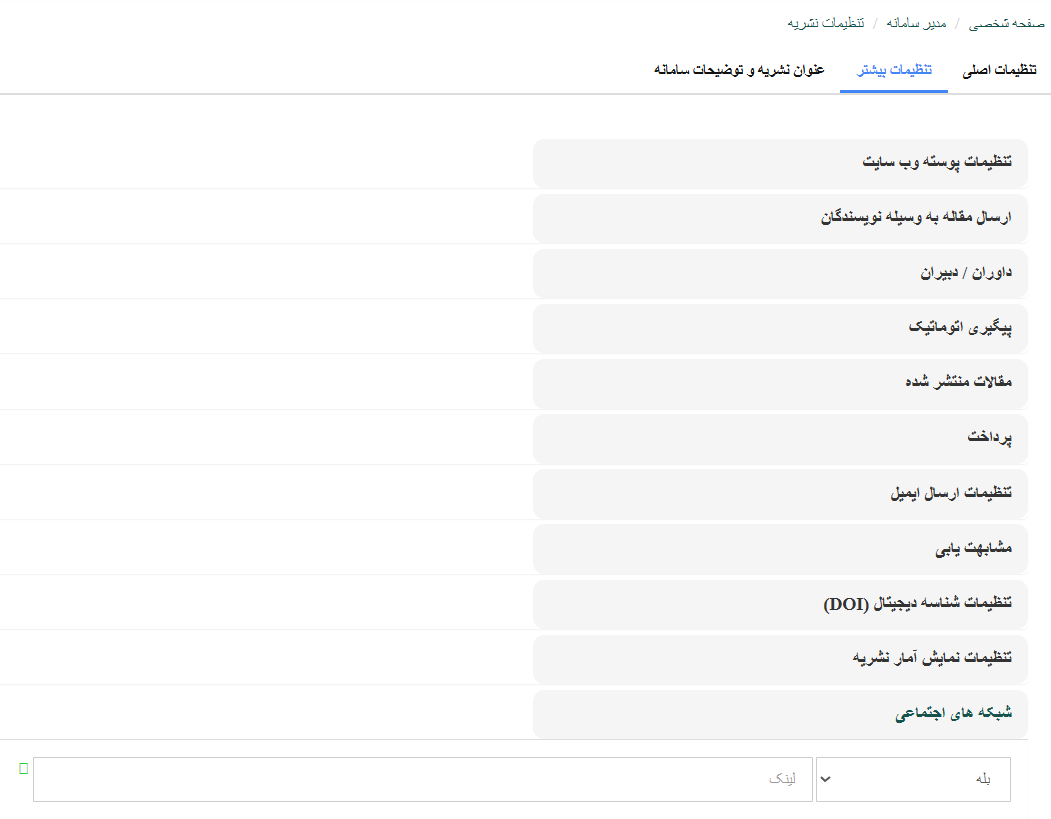Expand "تنظیمات پوسته وب سایت" section
Screen dimensions: 1051x819
937,161
